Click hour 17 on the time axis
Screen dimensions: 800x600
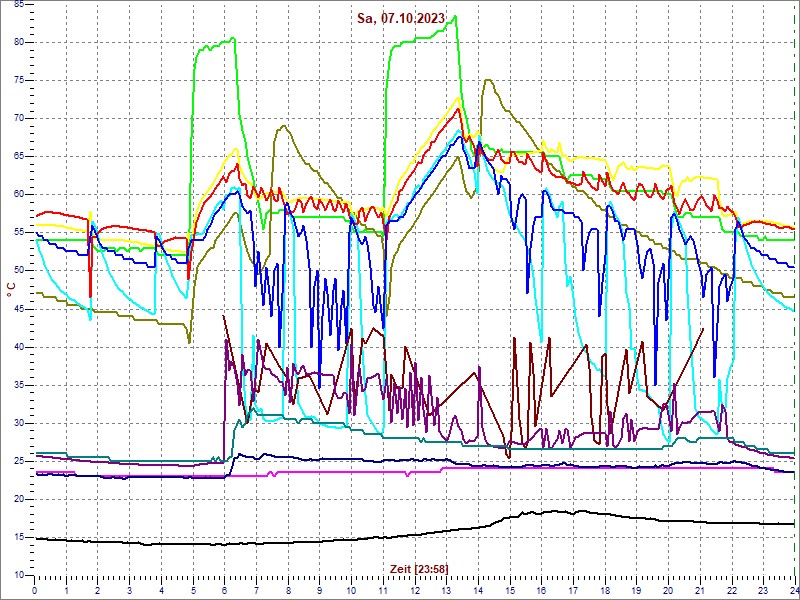573,590
